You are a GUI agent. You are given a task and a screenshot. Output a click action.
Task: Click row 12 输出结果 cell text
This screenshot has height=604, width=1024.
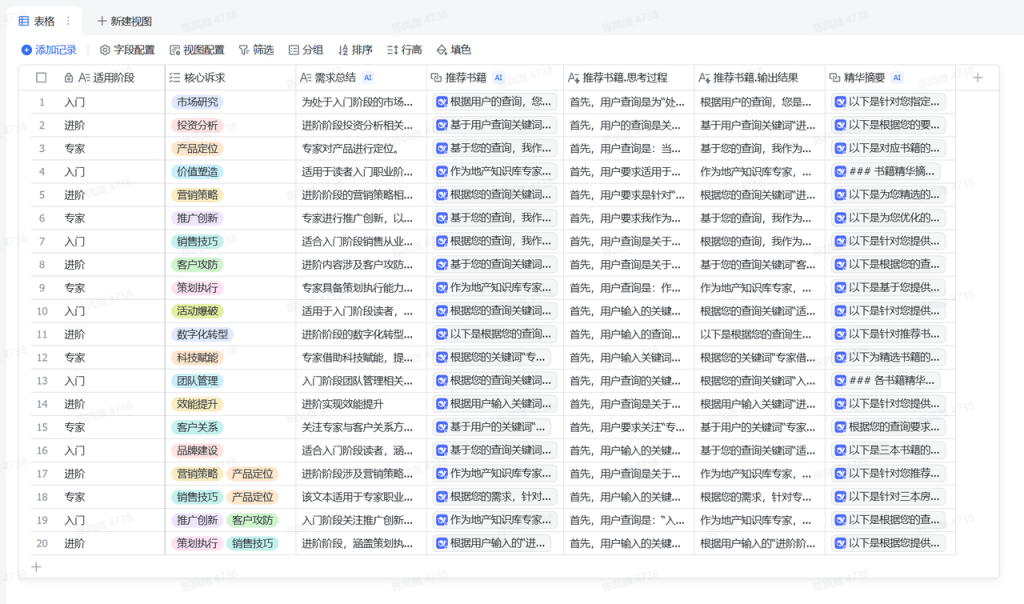[x=758, y=358]
